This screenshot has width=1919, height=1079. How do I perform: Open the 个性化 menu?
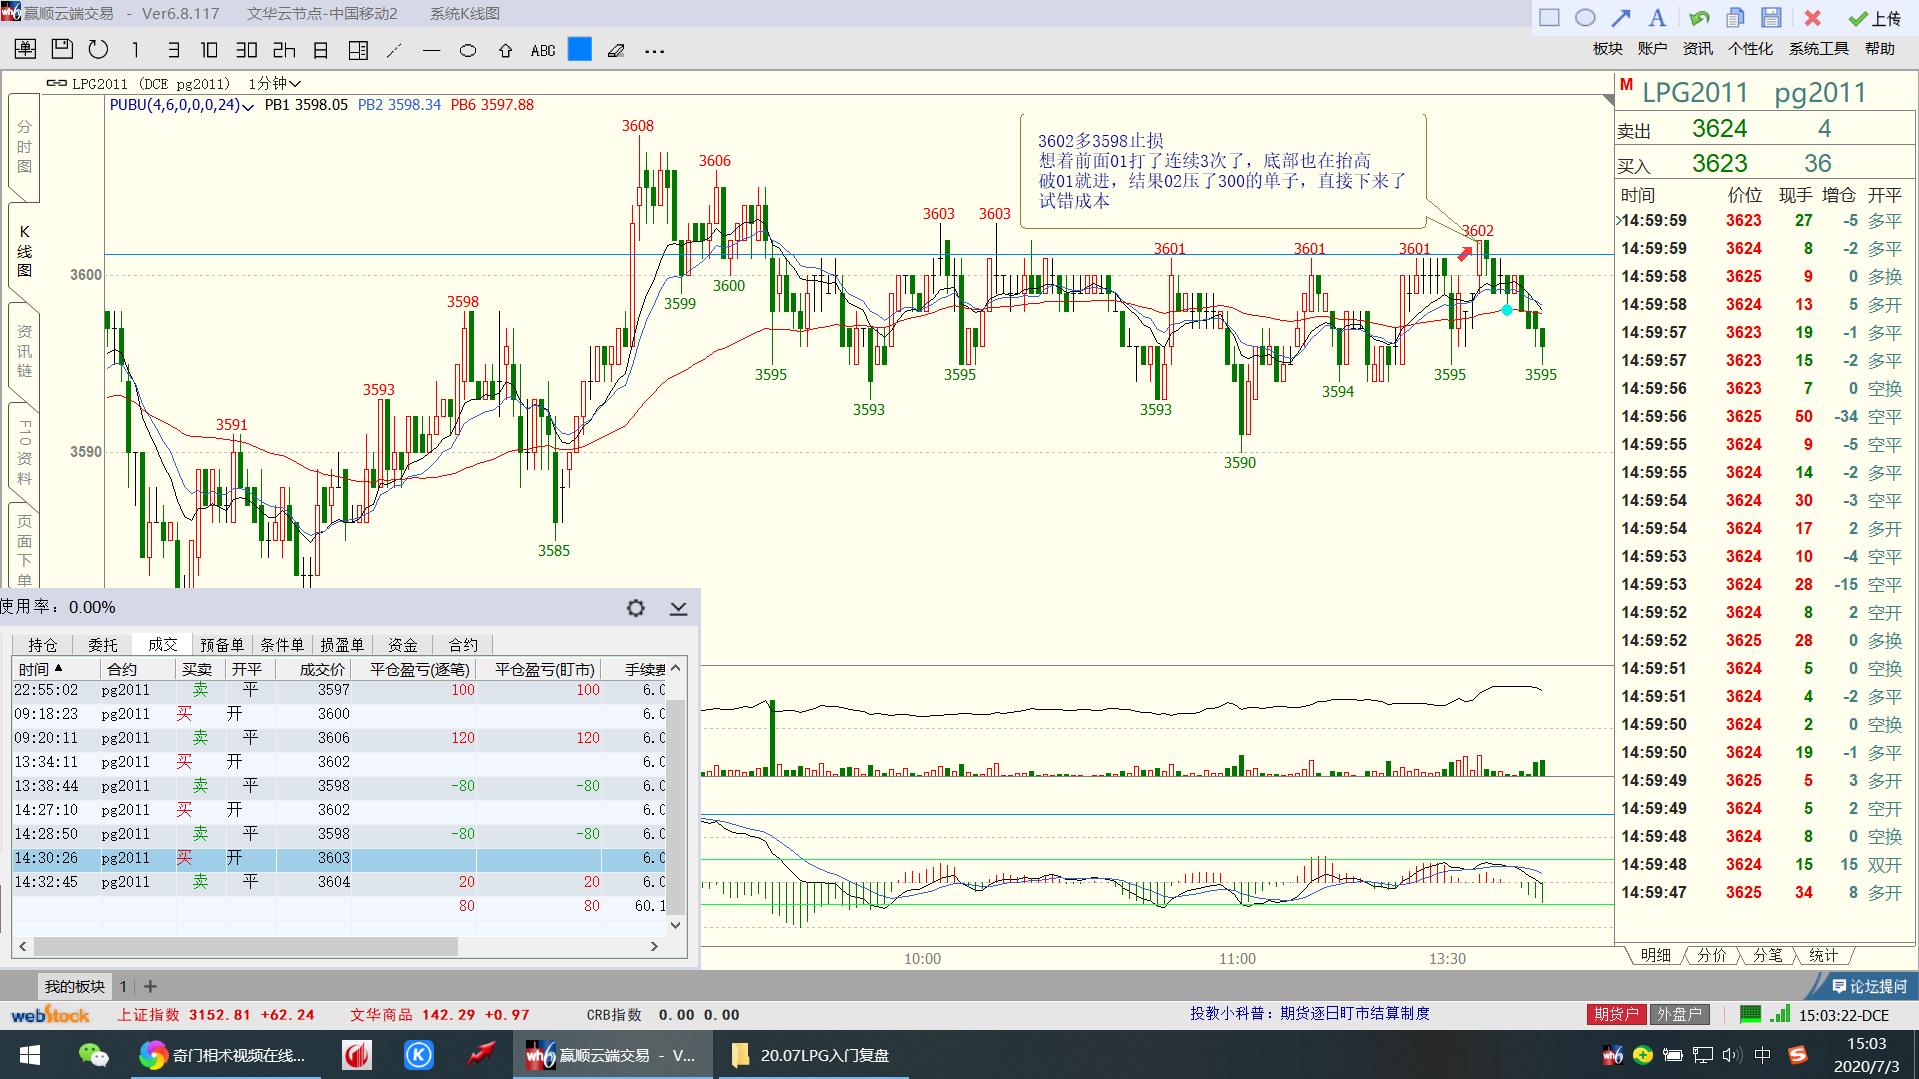1750,48
